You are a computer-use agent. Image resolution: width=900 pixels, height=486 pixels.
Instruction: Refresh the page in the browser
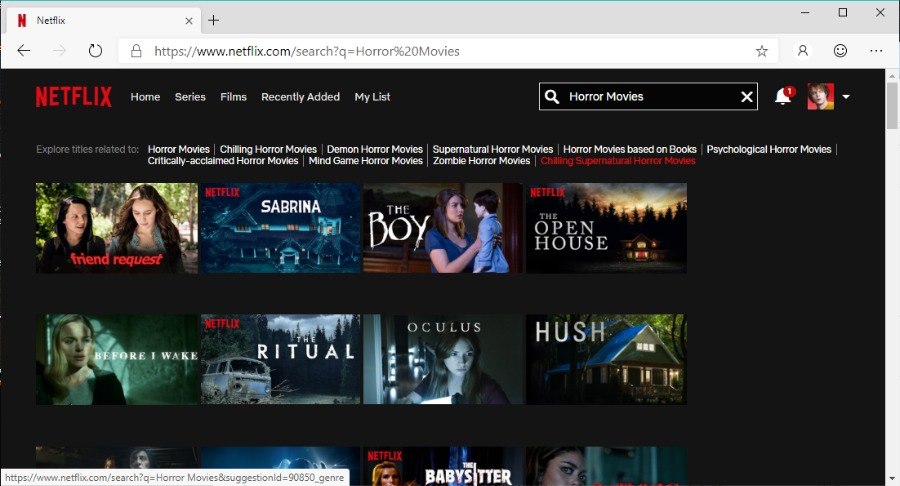[95, 51]
